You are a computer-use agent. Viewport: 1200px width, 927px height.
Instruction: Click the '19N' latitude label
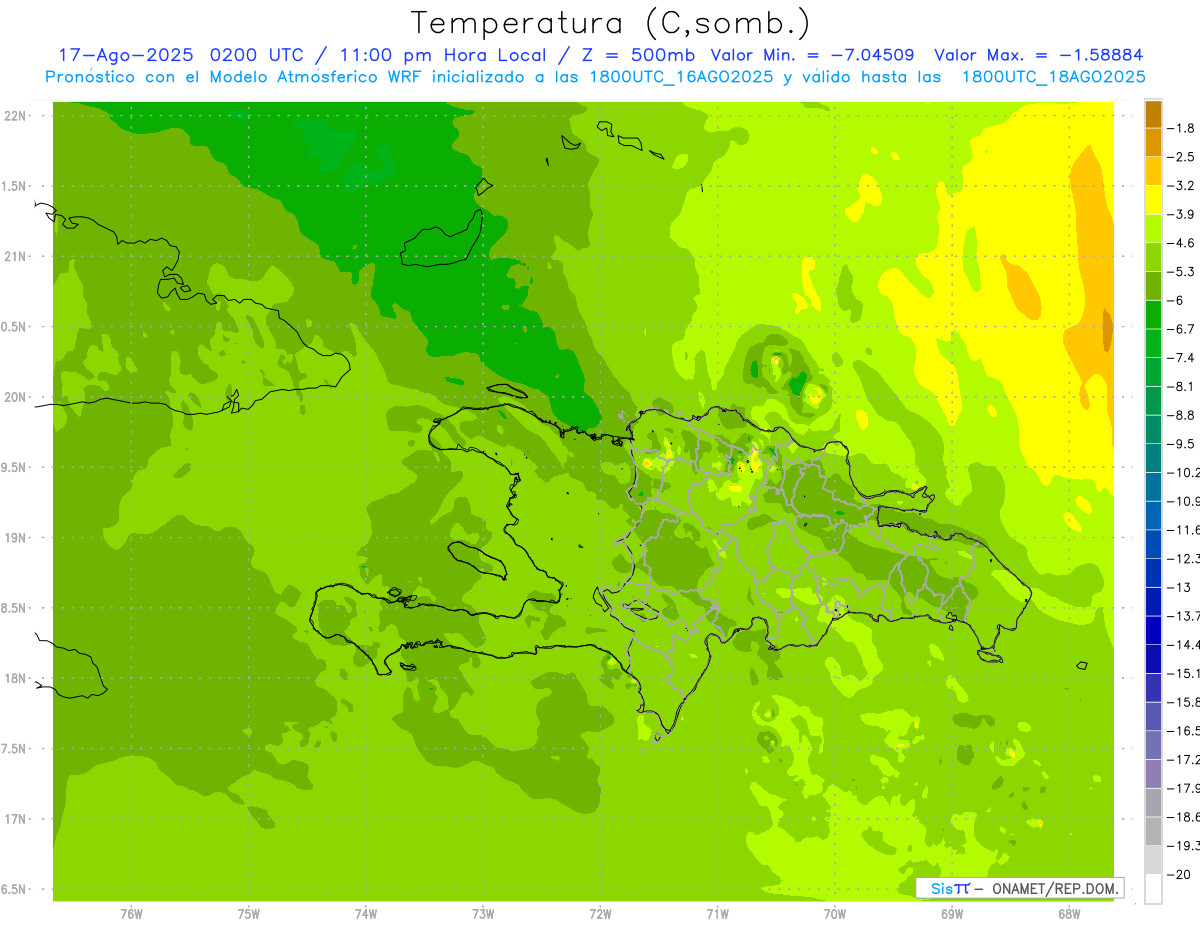click(16, 538)
